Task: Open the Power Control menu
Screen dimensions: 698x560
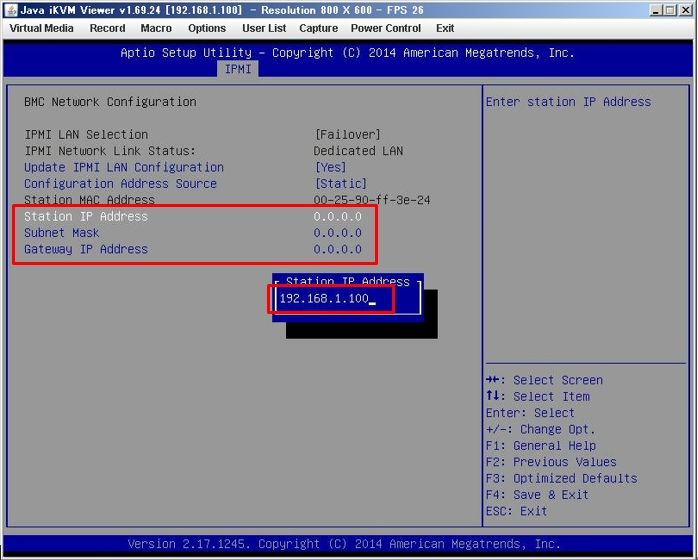Action: click(x=385, y=28)
